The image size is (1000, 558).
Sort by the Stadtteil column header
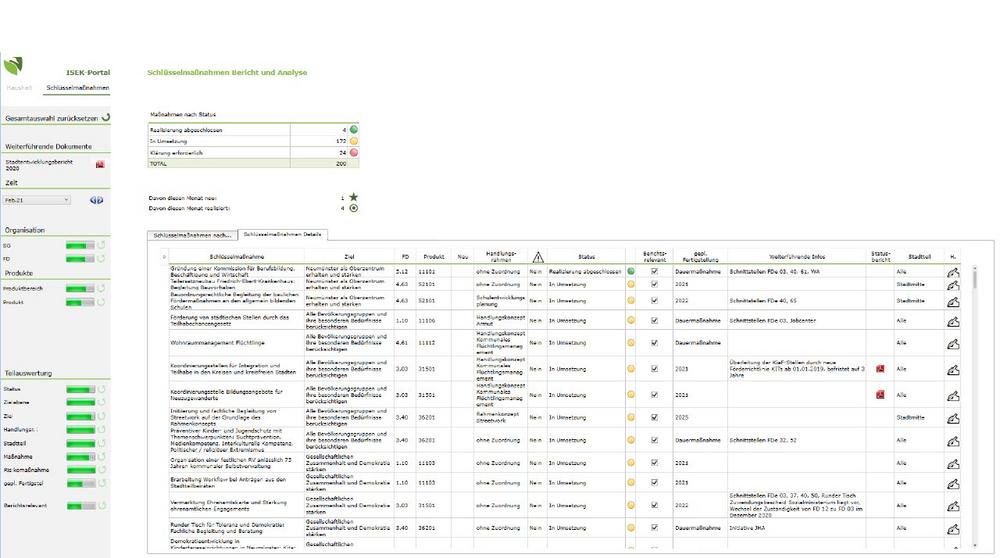click(919, 257)
